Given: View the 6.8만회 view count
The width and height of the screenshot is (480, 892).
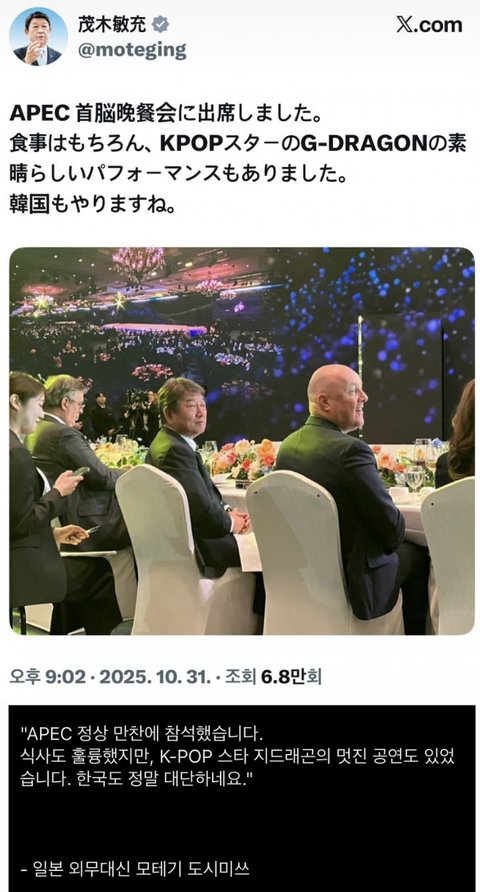Looking at the screenshot, I should [x=291, y=677].
